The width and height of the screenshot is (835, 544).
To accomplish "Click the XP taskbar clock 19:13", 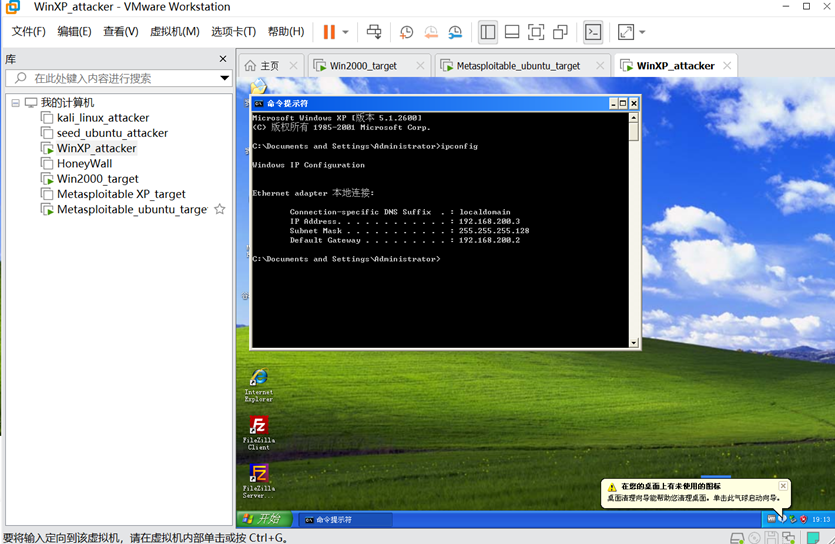I will 821,519.
